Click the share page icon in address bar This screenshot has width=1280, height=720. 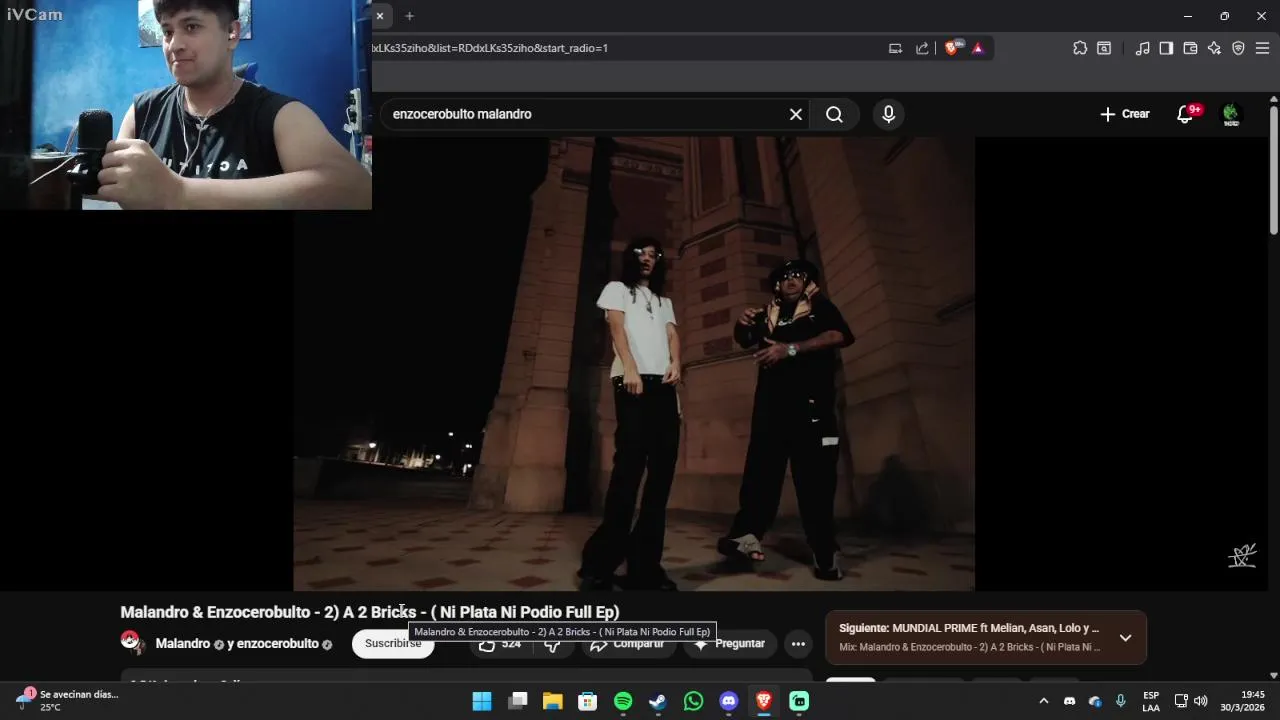[x=922, y=48]
